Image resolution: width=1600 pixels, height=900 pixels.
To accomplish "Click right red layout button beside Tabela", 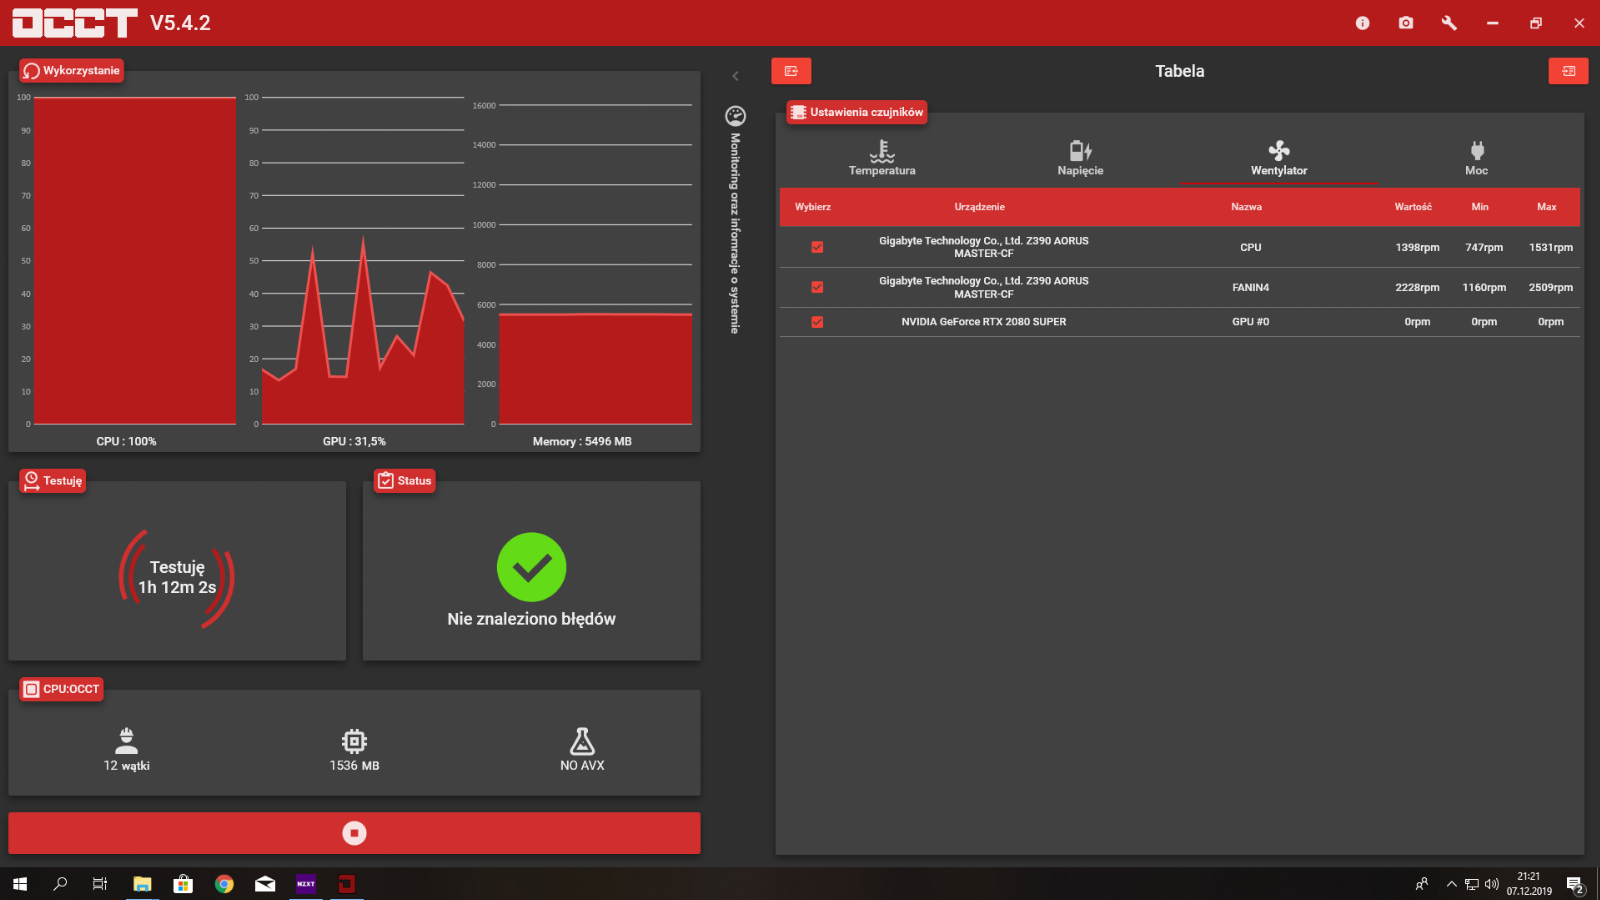I will click(1568, 71).
